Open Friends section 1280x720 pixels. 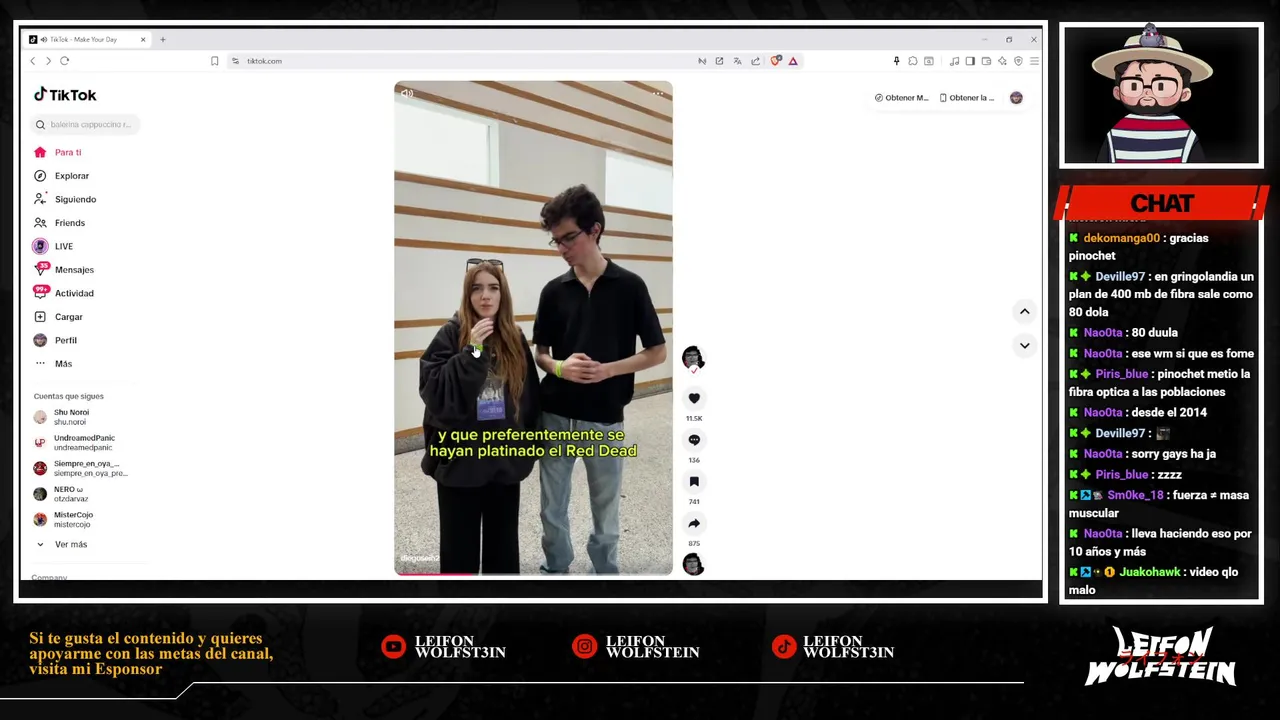click(x=60, y=223)
